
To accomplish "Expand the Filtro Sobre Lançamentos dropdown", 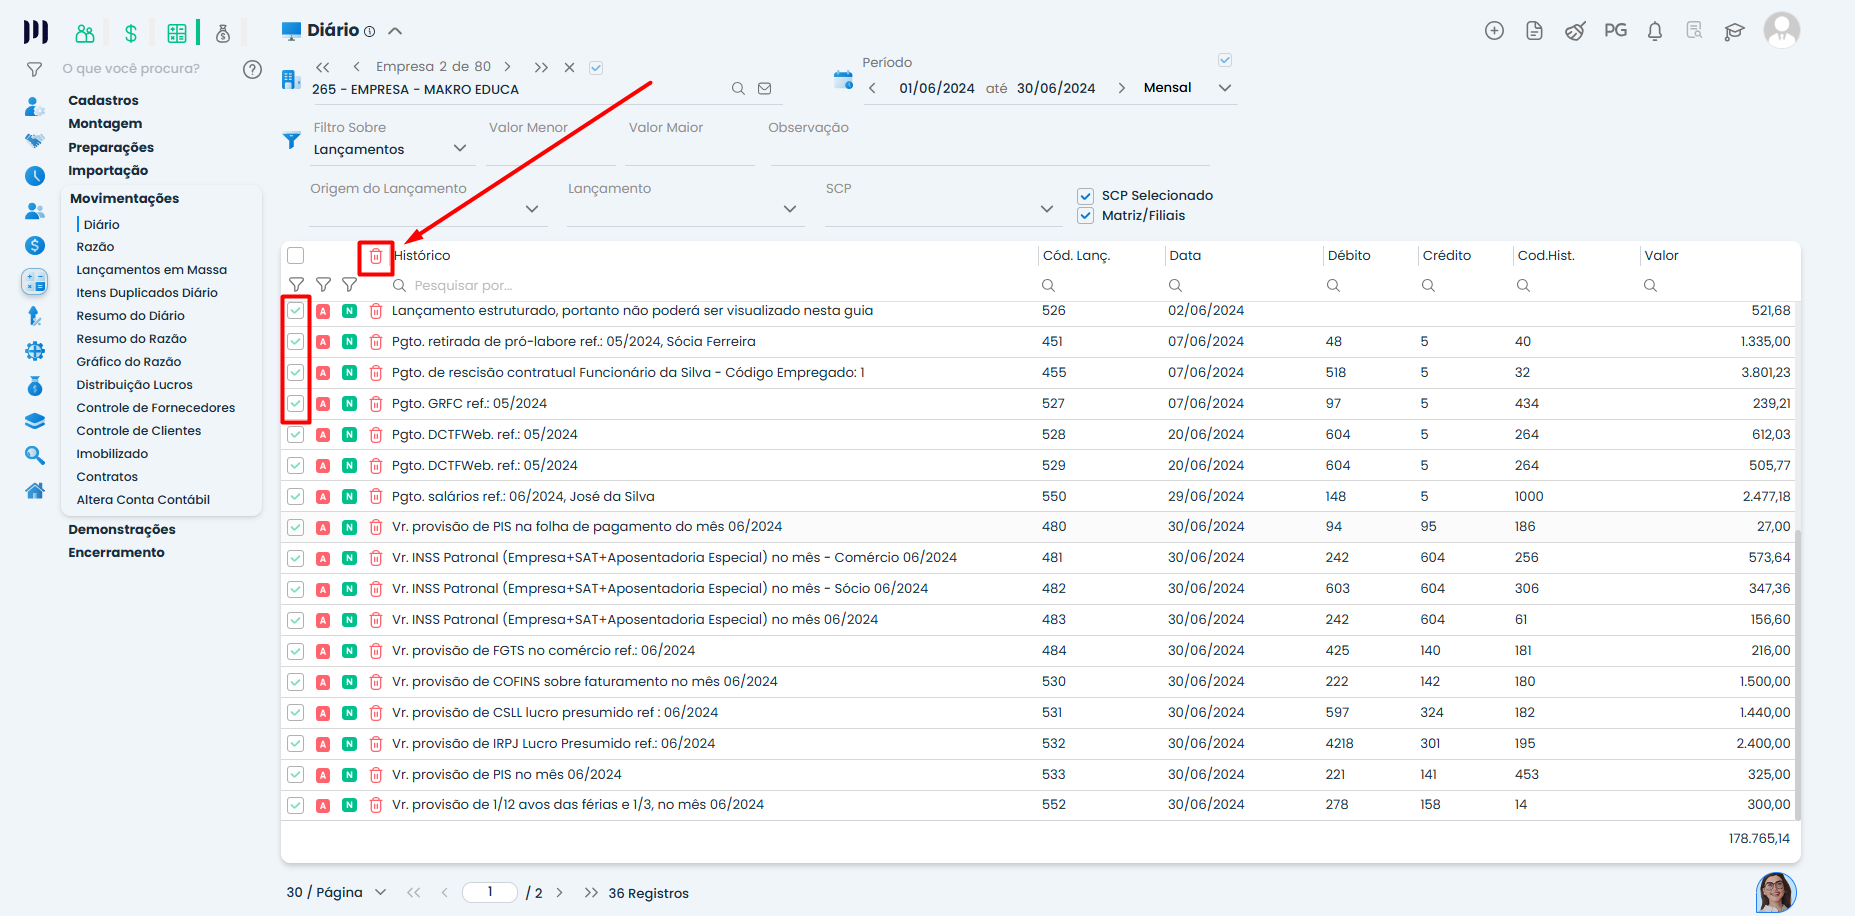I will pos(460,149).
